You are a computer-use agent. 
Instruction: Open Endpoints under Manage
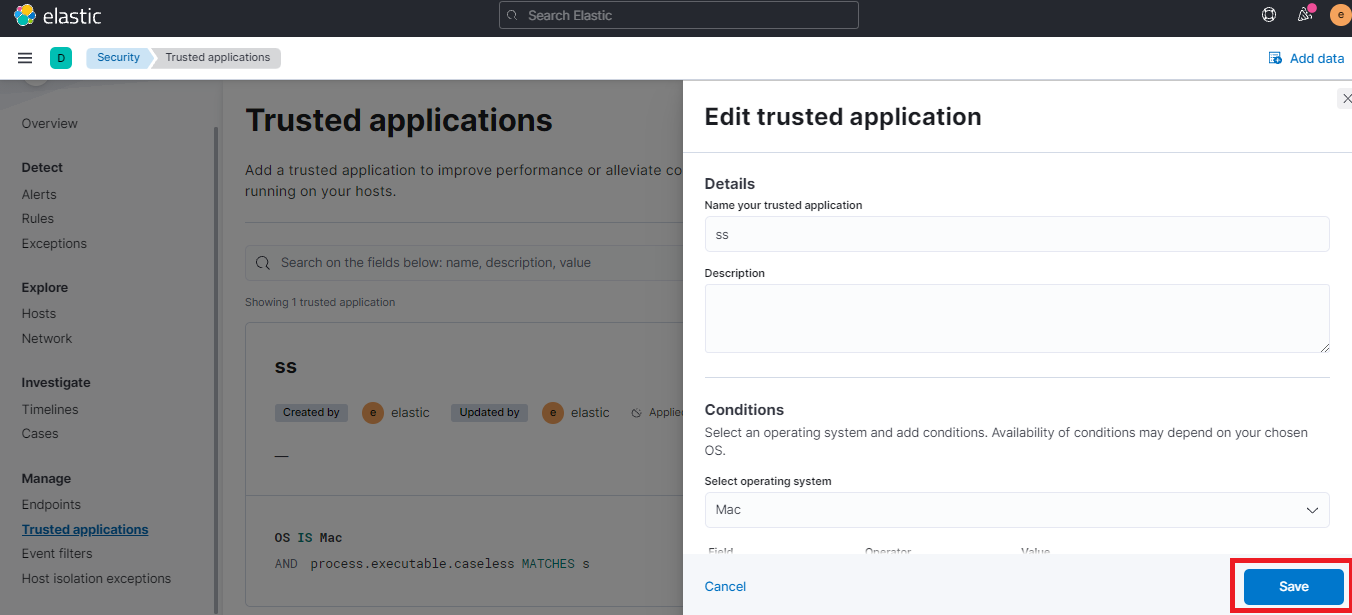(50, 504)
